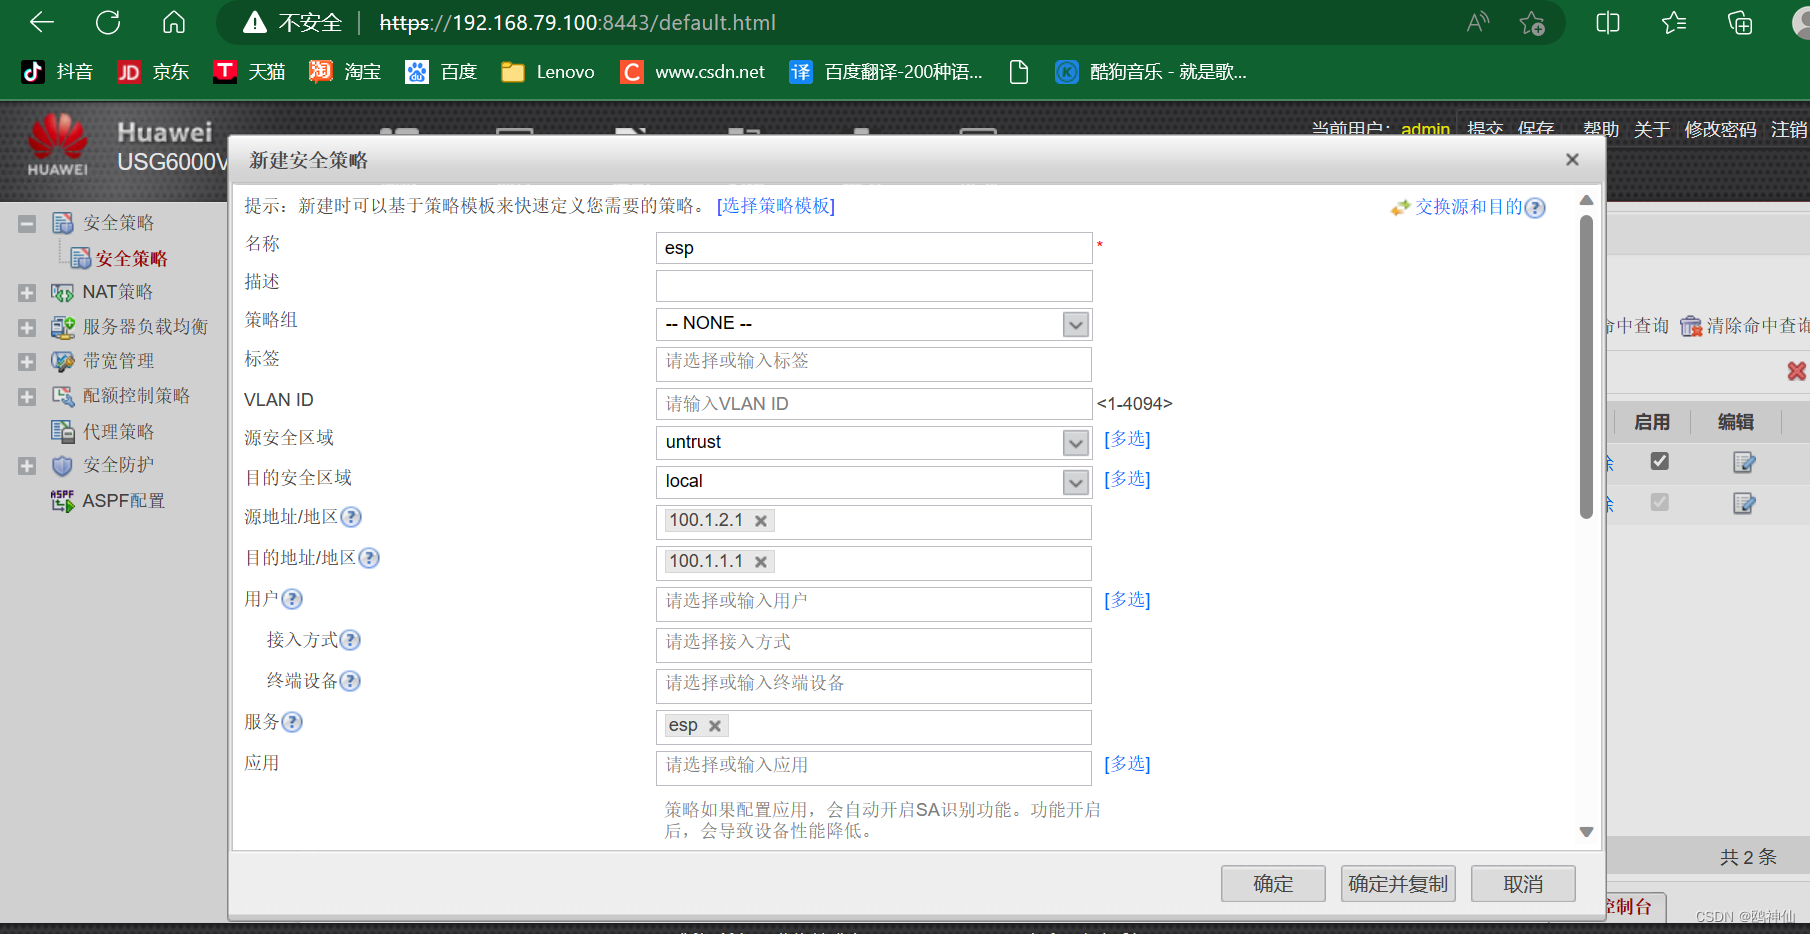Click into the VLAN ID input field

point(874,404)
